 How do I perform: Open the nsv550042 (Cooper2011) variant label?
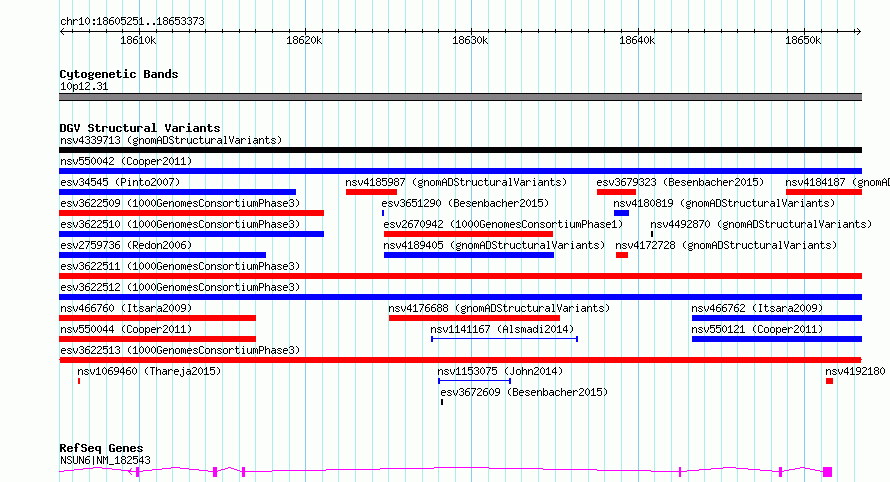(x=126, y=161)
